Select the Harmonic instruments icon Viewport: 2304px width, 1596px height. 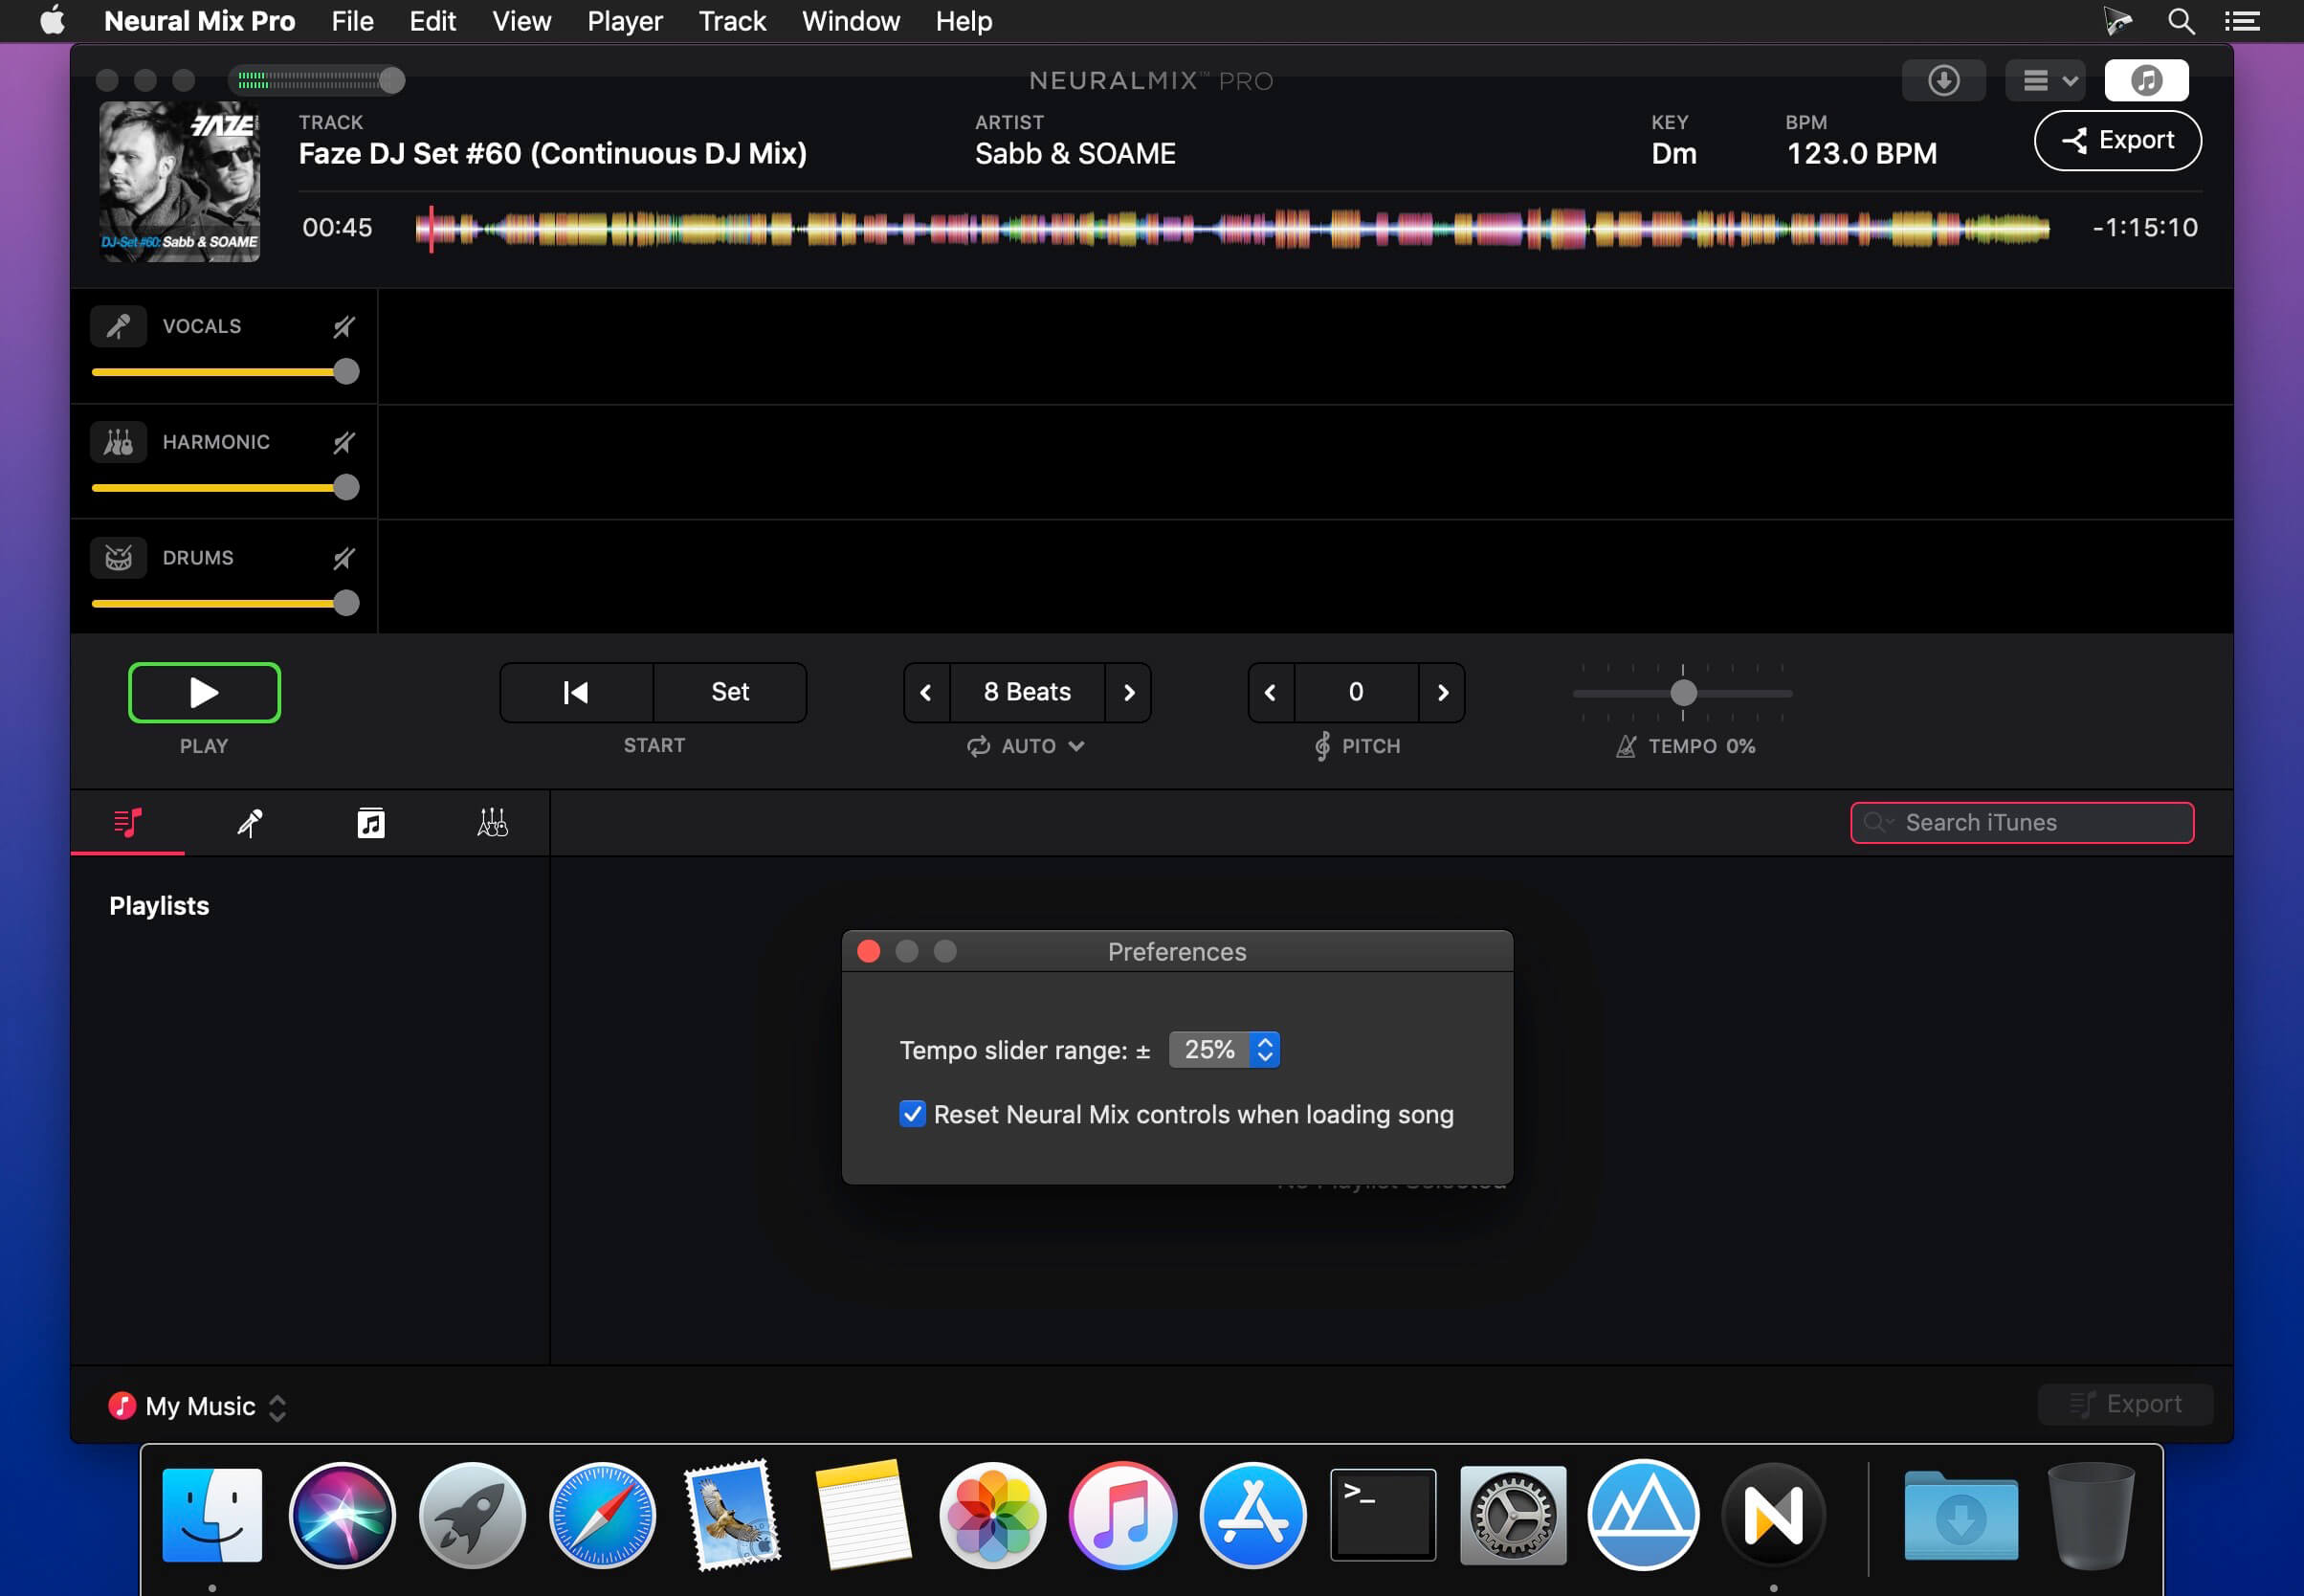pos(118,441)
